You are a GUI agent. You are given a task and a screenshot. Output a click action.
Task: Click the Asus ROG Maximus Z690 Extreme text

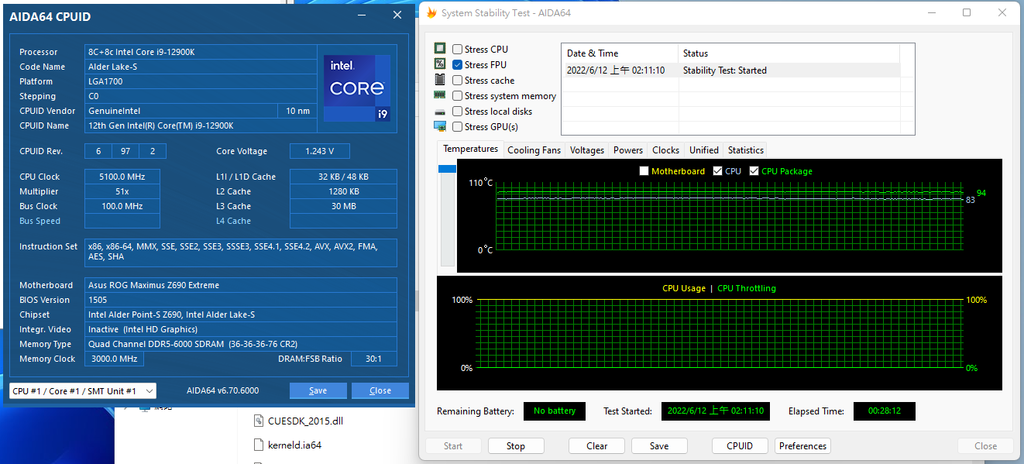tap(153, 285)
